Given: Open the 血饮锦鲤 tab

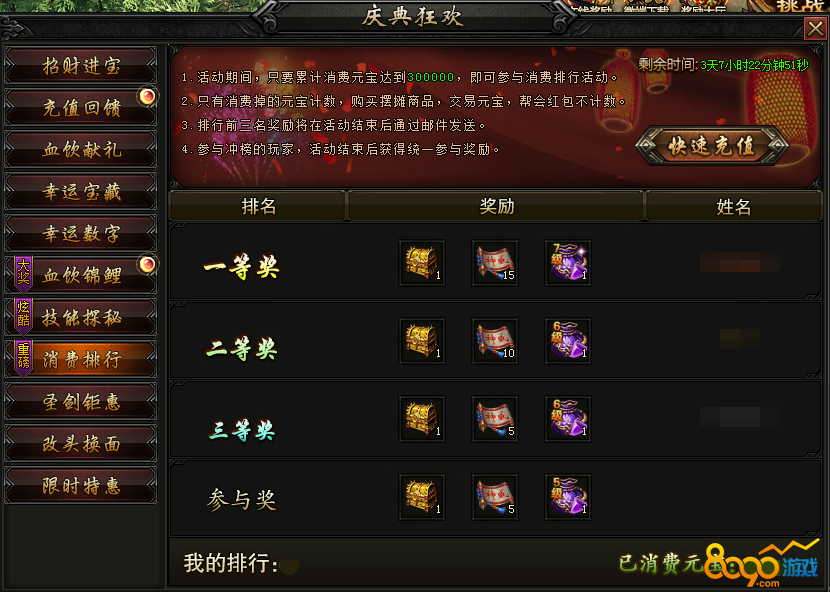Looking at the screenshot, I should 81,275.
